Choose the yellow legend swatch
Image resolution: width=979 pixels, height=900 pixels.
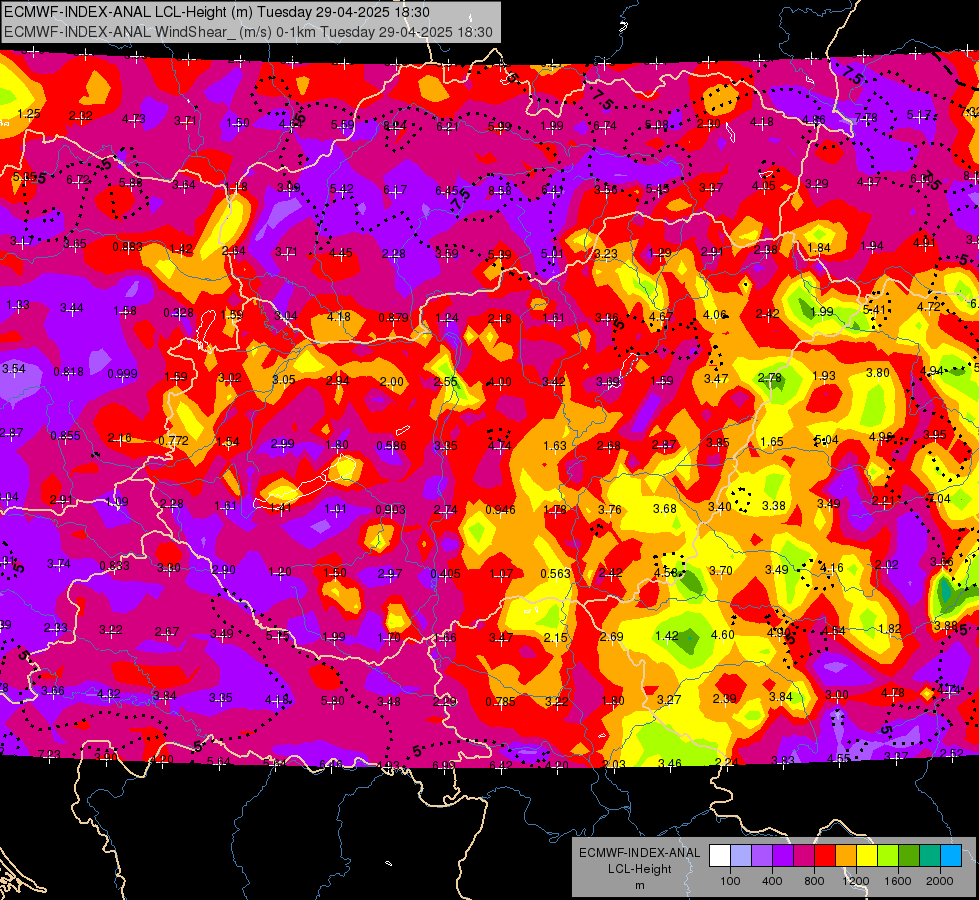[x=867, y=856]
